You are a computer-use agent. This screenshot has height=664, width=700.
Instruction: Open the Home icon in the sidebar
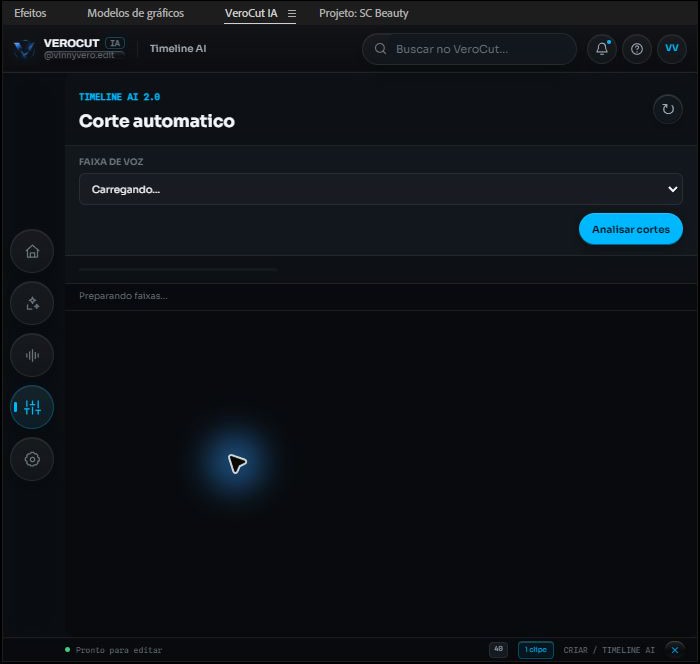point(32,251)
